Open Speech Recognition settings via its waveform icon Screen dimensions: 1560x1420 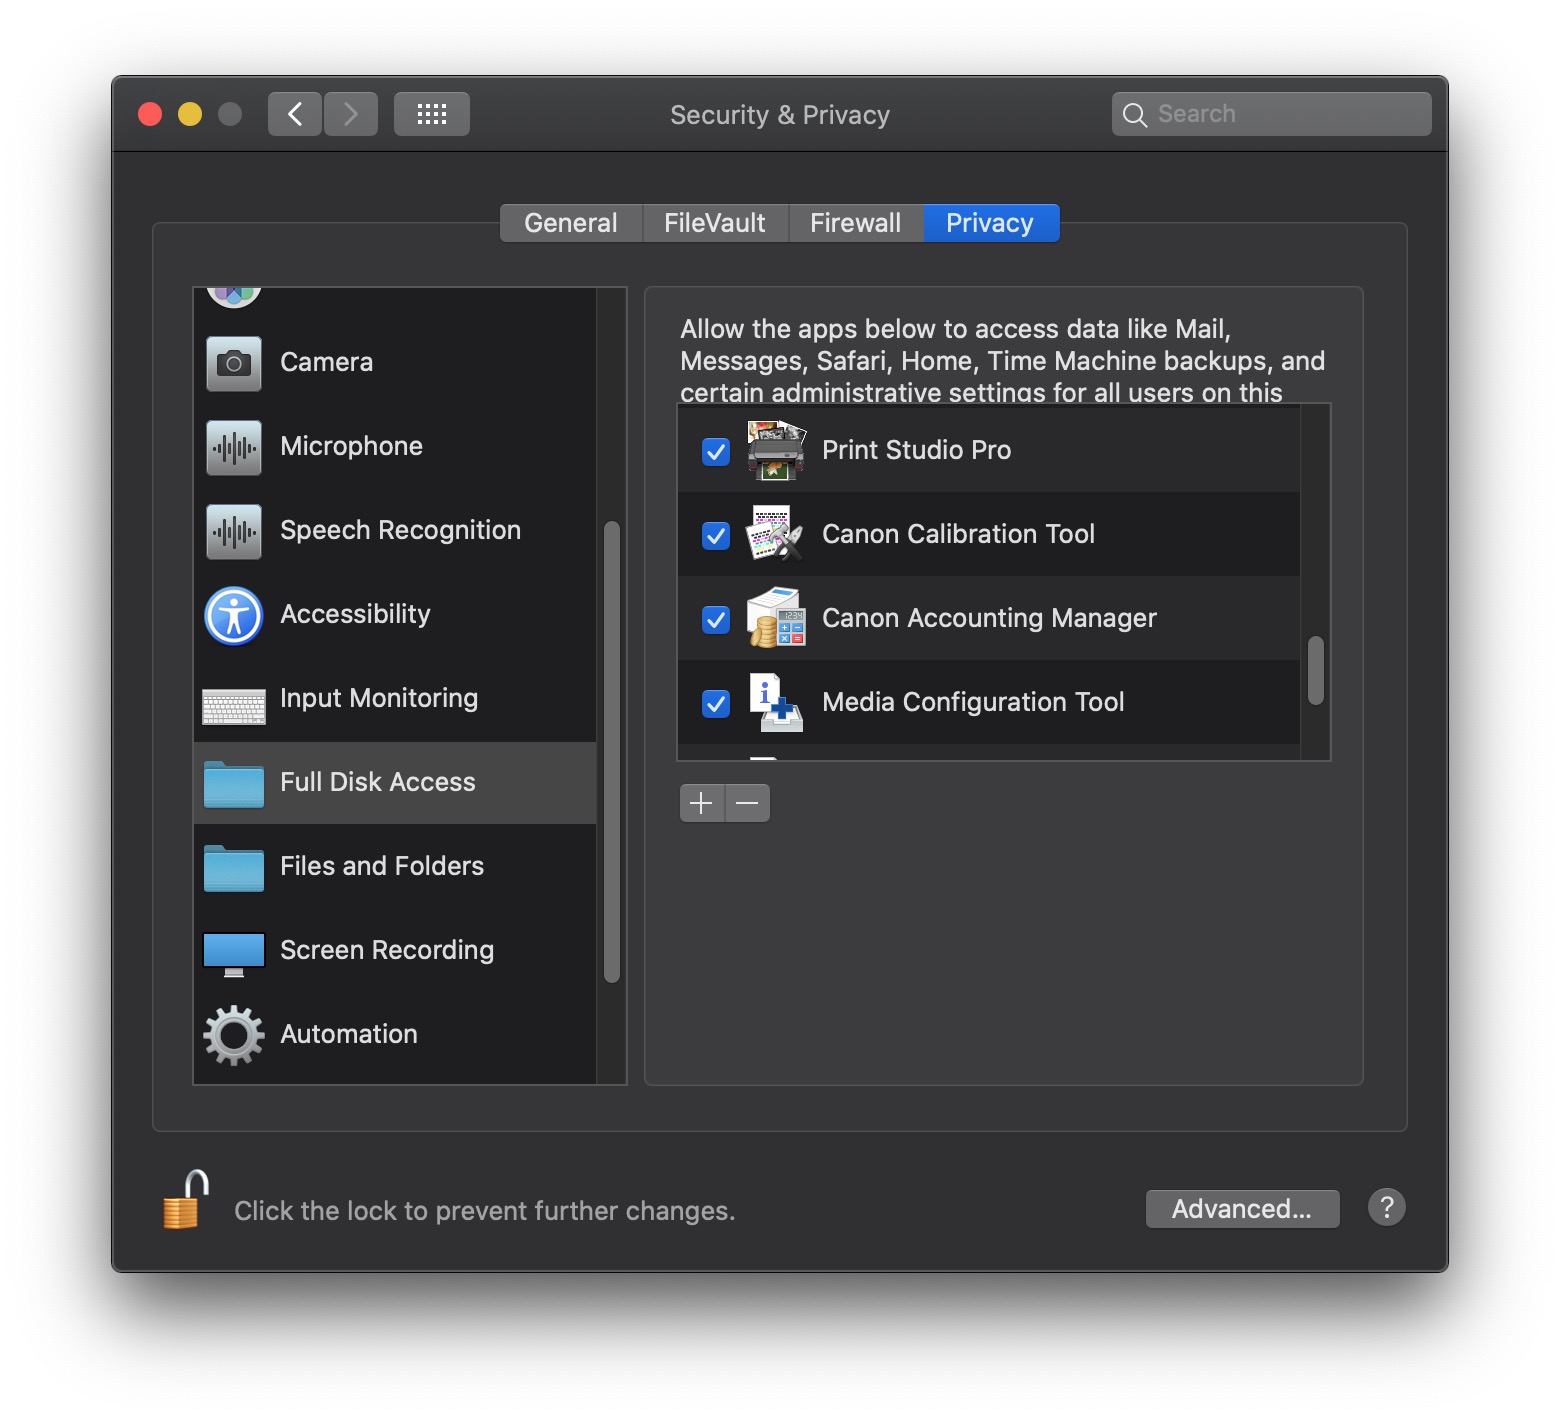(233, 531)
